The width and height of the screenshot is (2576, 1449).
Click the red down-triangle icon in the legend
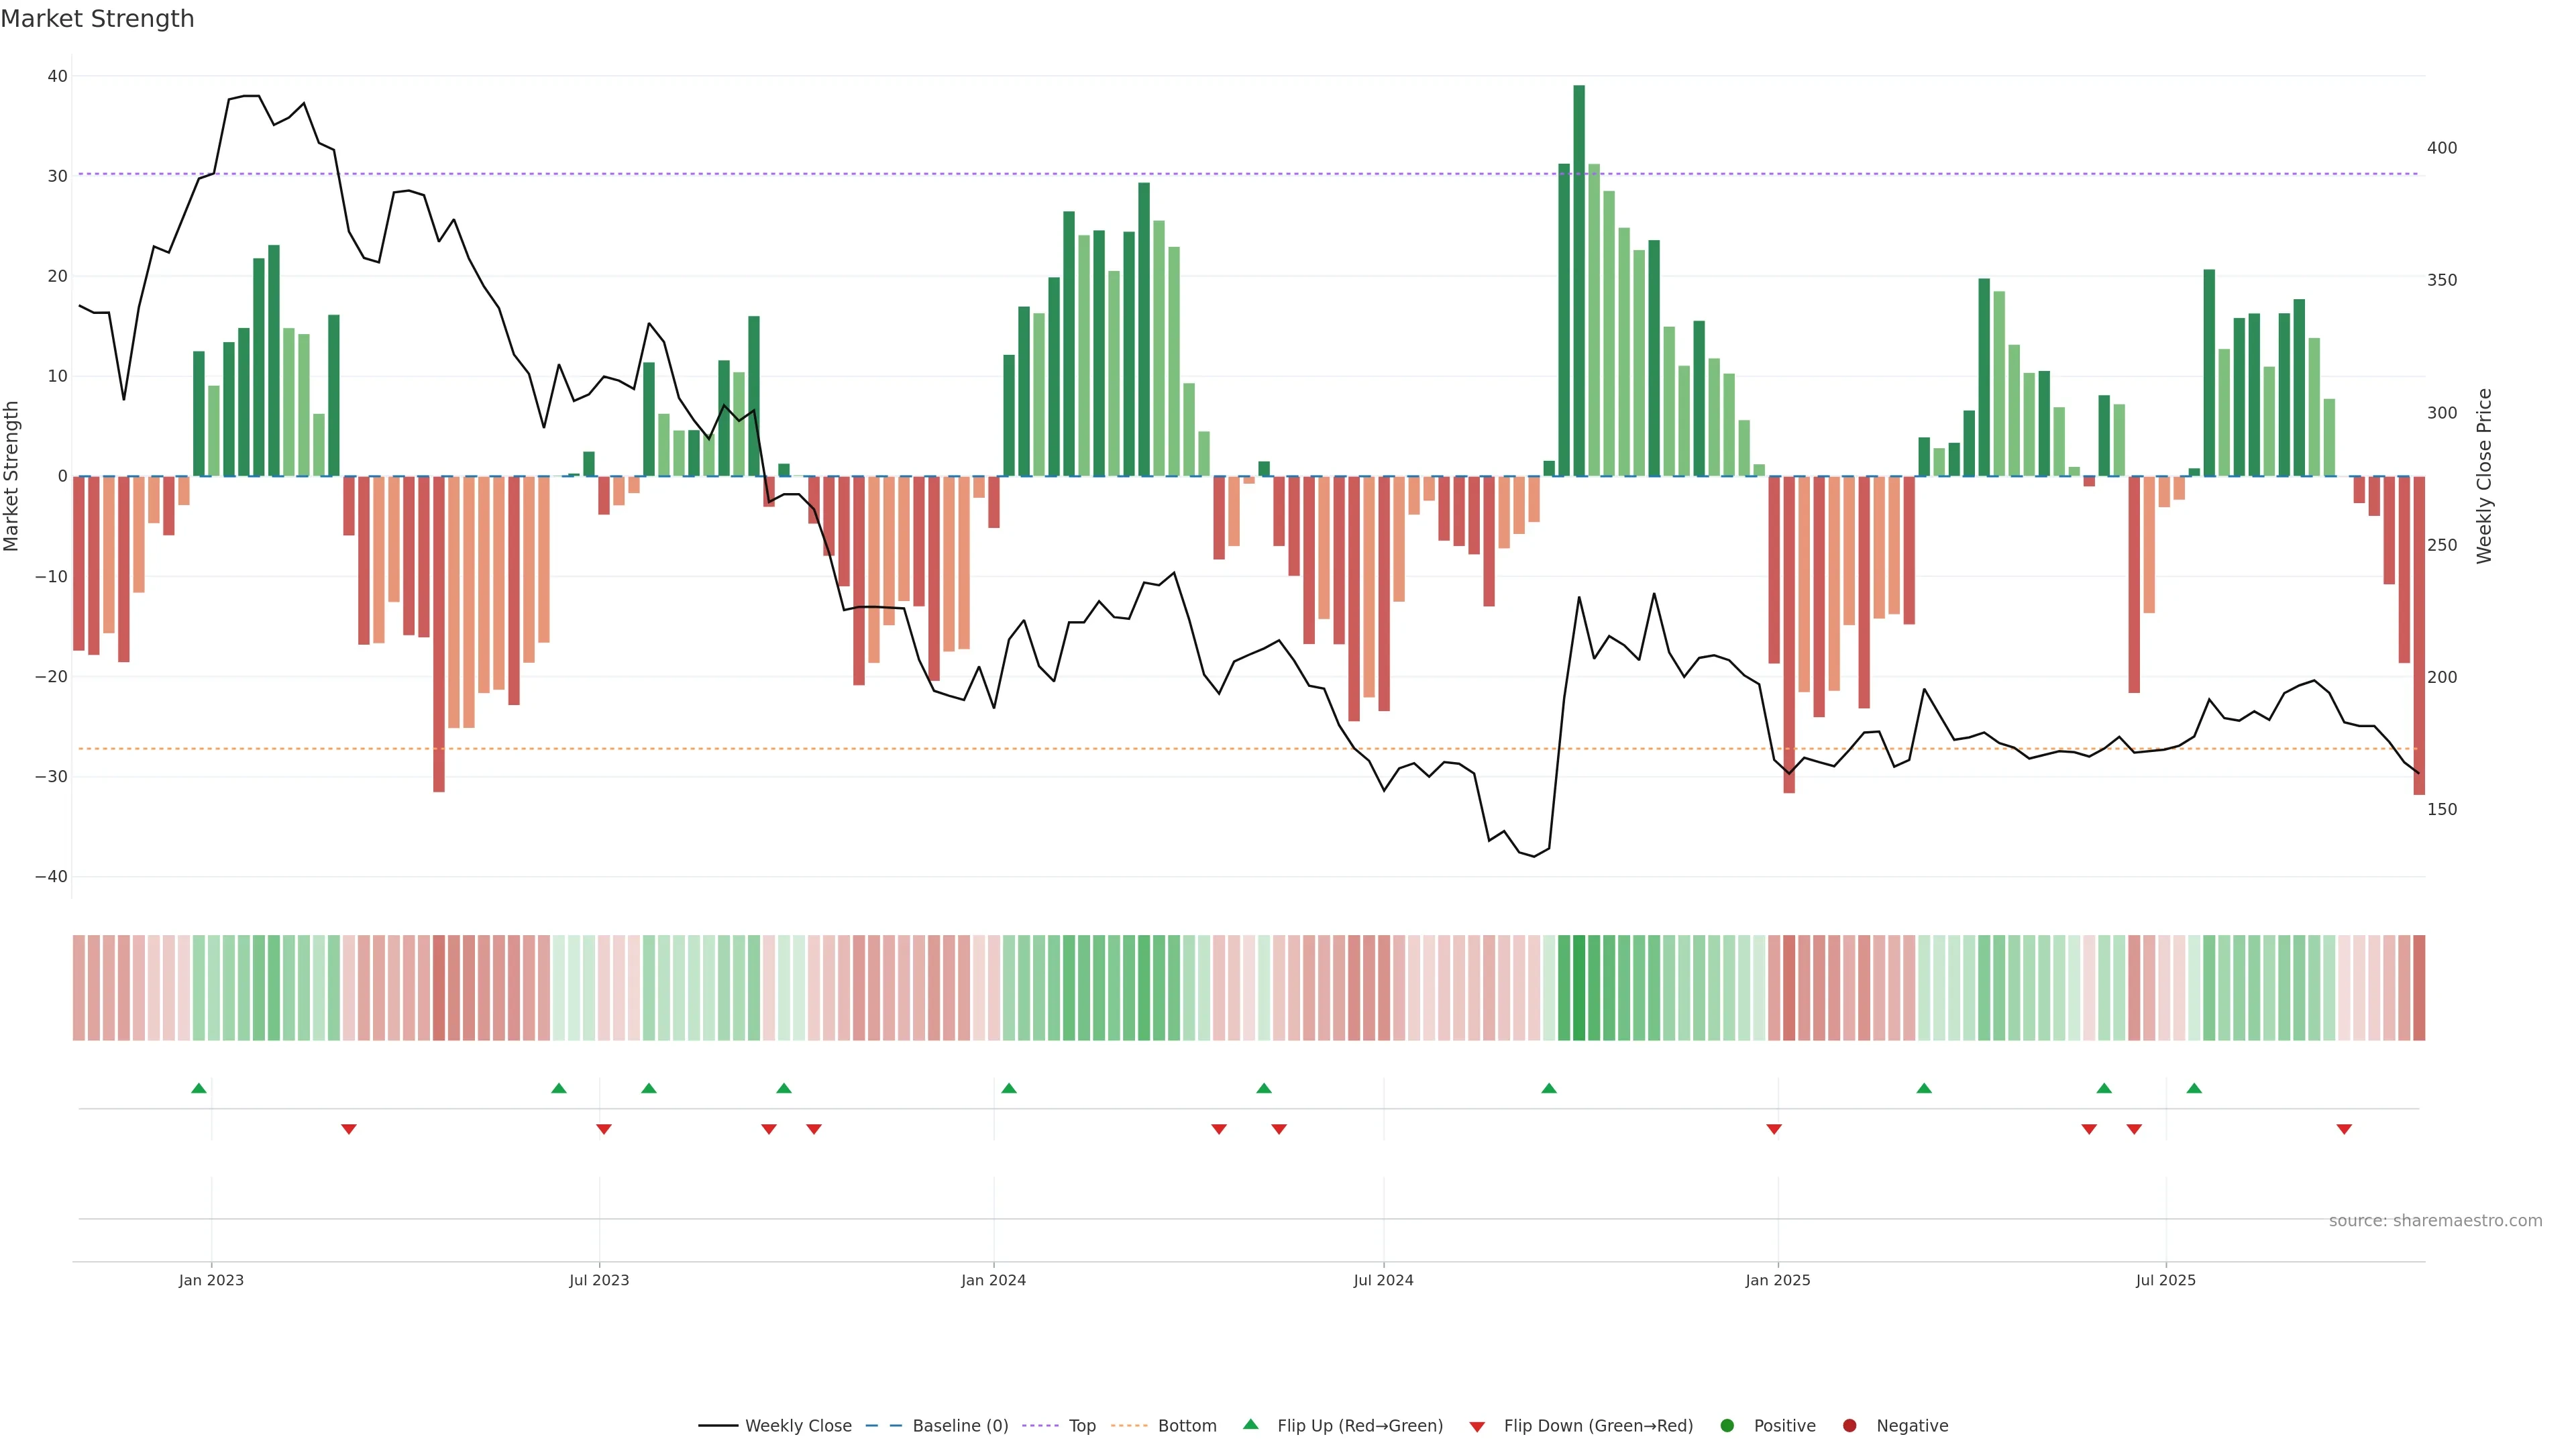[x=1477, y=1427]
